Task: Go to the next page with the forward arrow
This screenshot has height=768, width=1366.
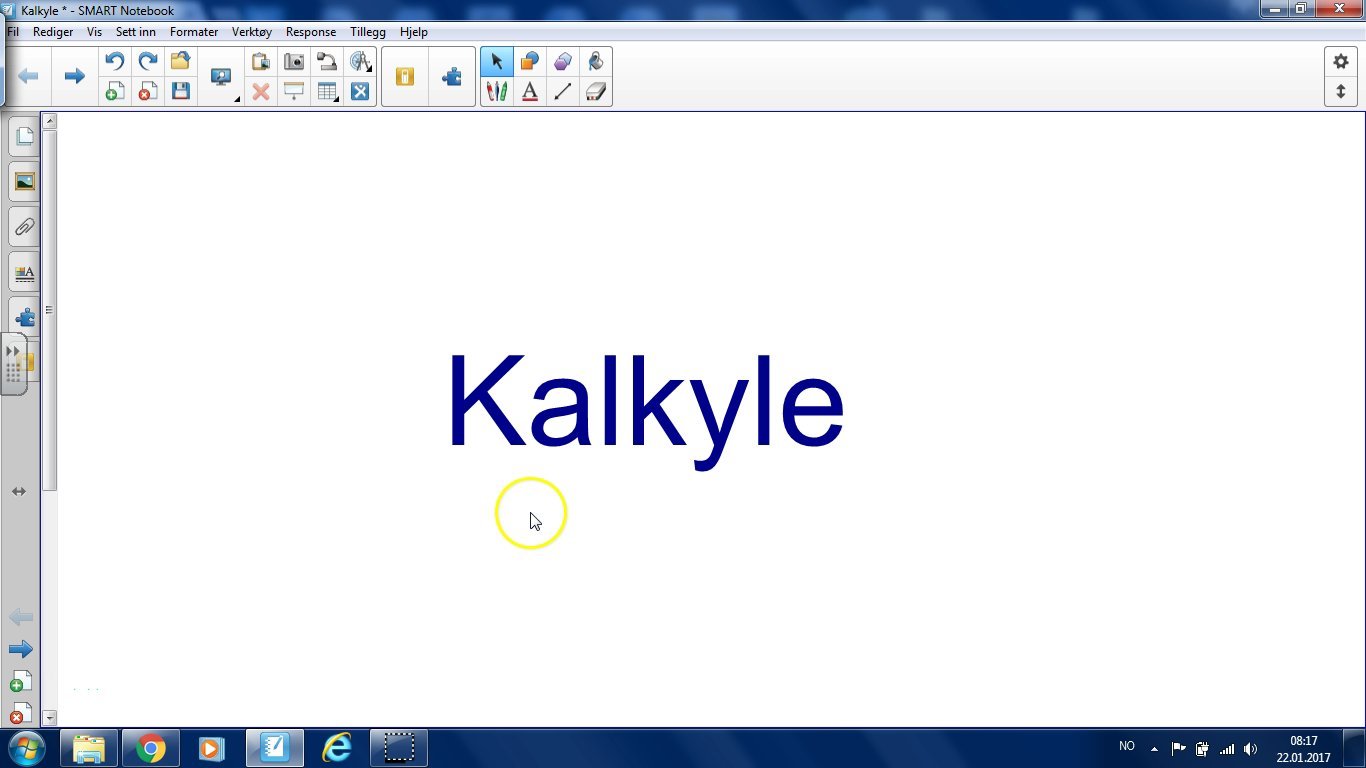Action: (x=74, y=75)
